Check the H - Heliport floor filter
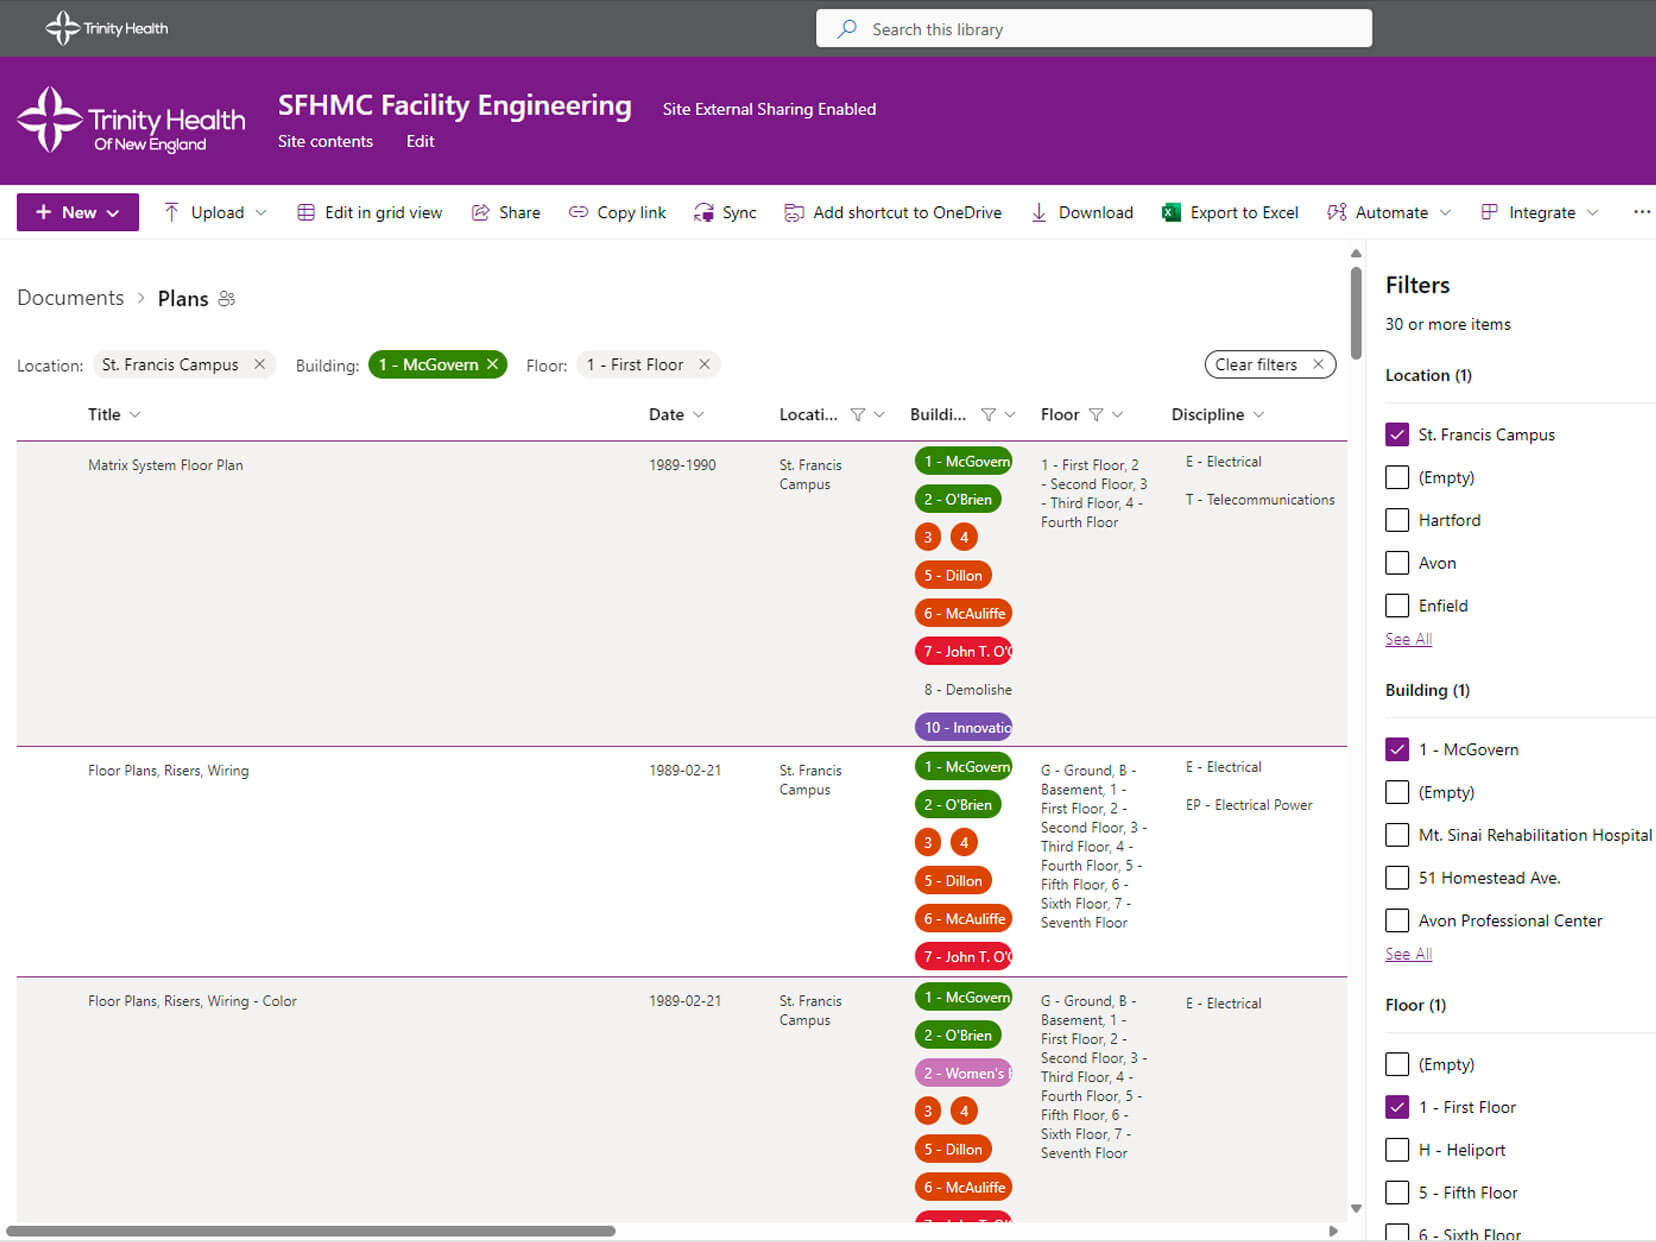 click(1397, 1150)
